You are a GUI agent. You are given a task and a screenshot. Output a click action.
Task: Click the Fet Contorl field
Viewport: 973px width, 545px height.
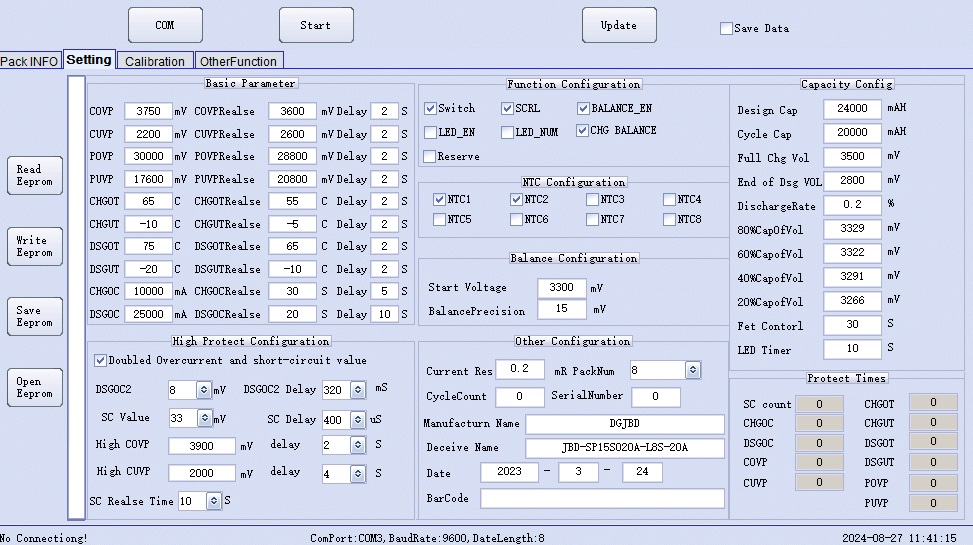[852, 325]
